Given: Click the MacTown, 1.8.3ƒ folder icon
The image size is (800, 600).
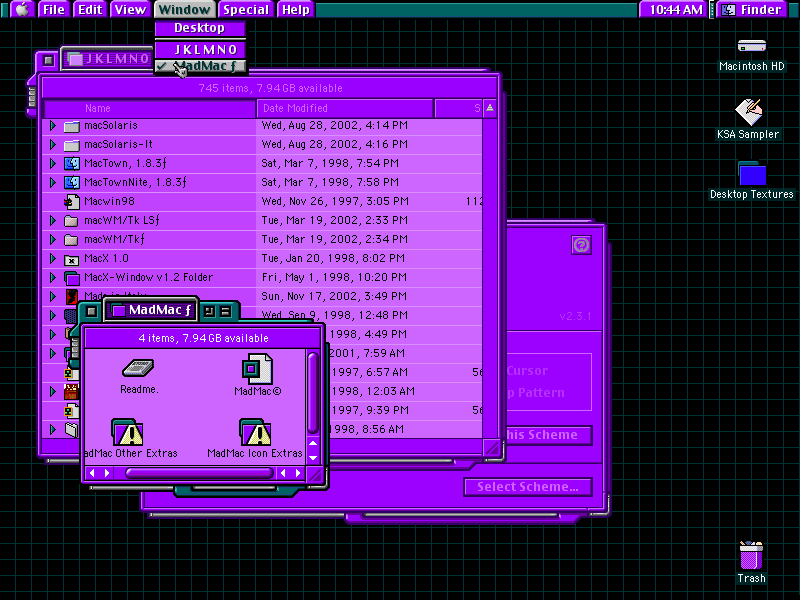Looking at the screenshot, I should coord(71,164).
